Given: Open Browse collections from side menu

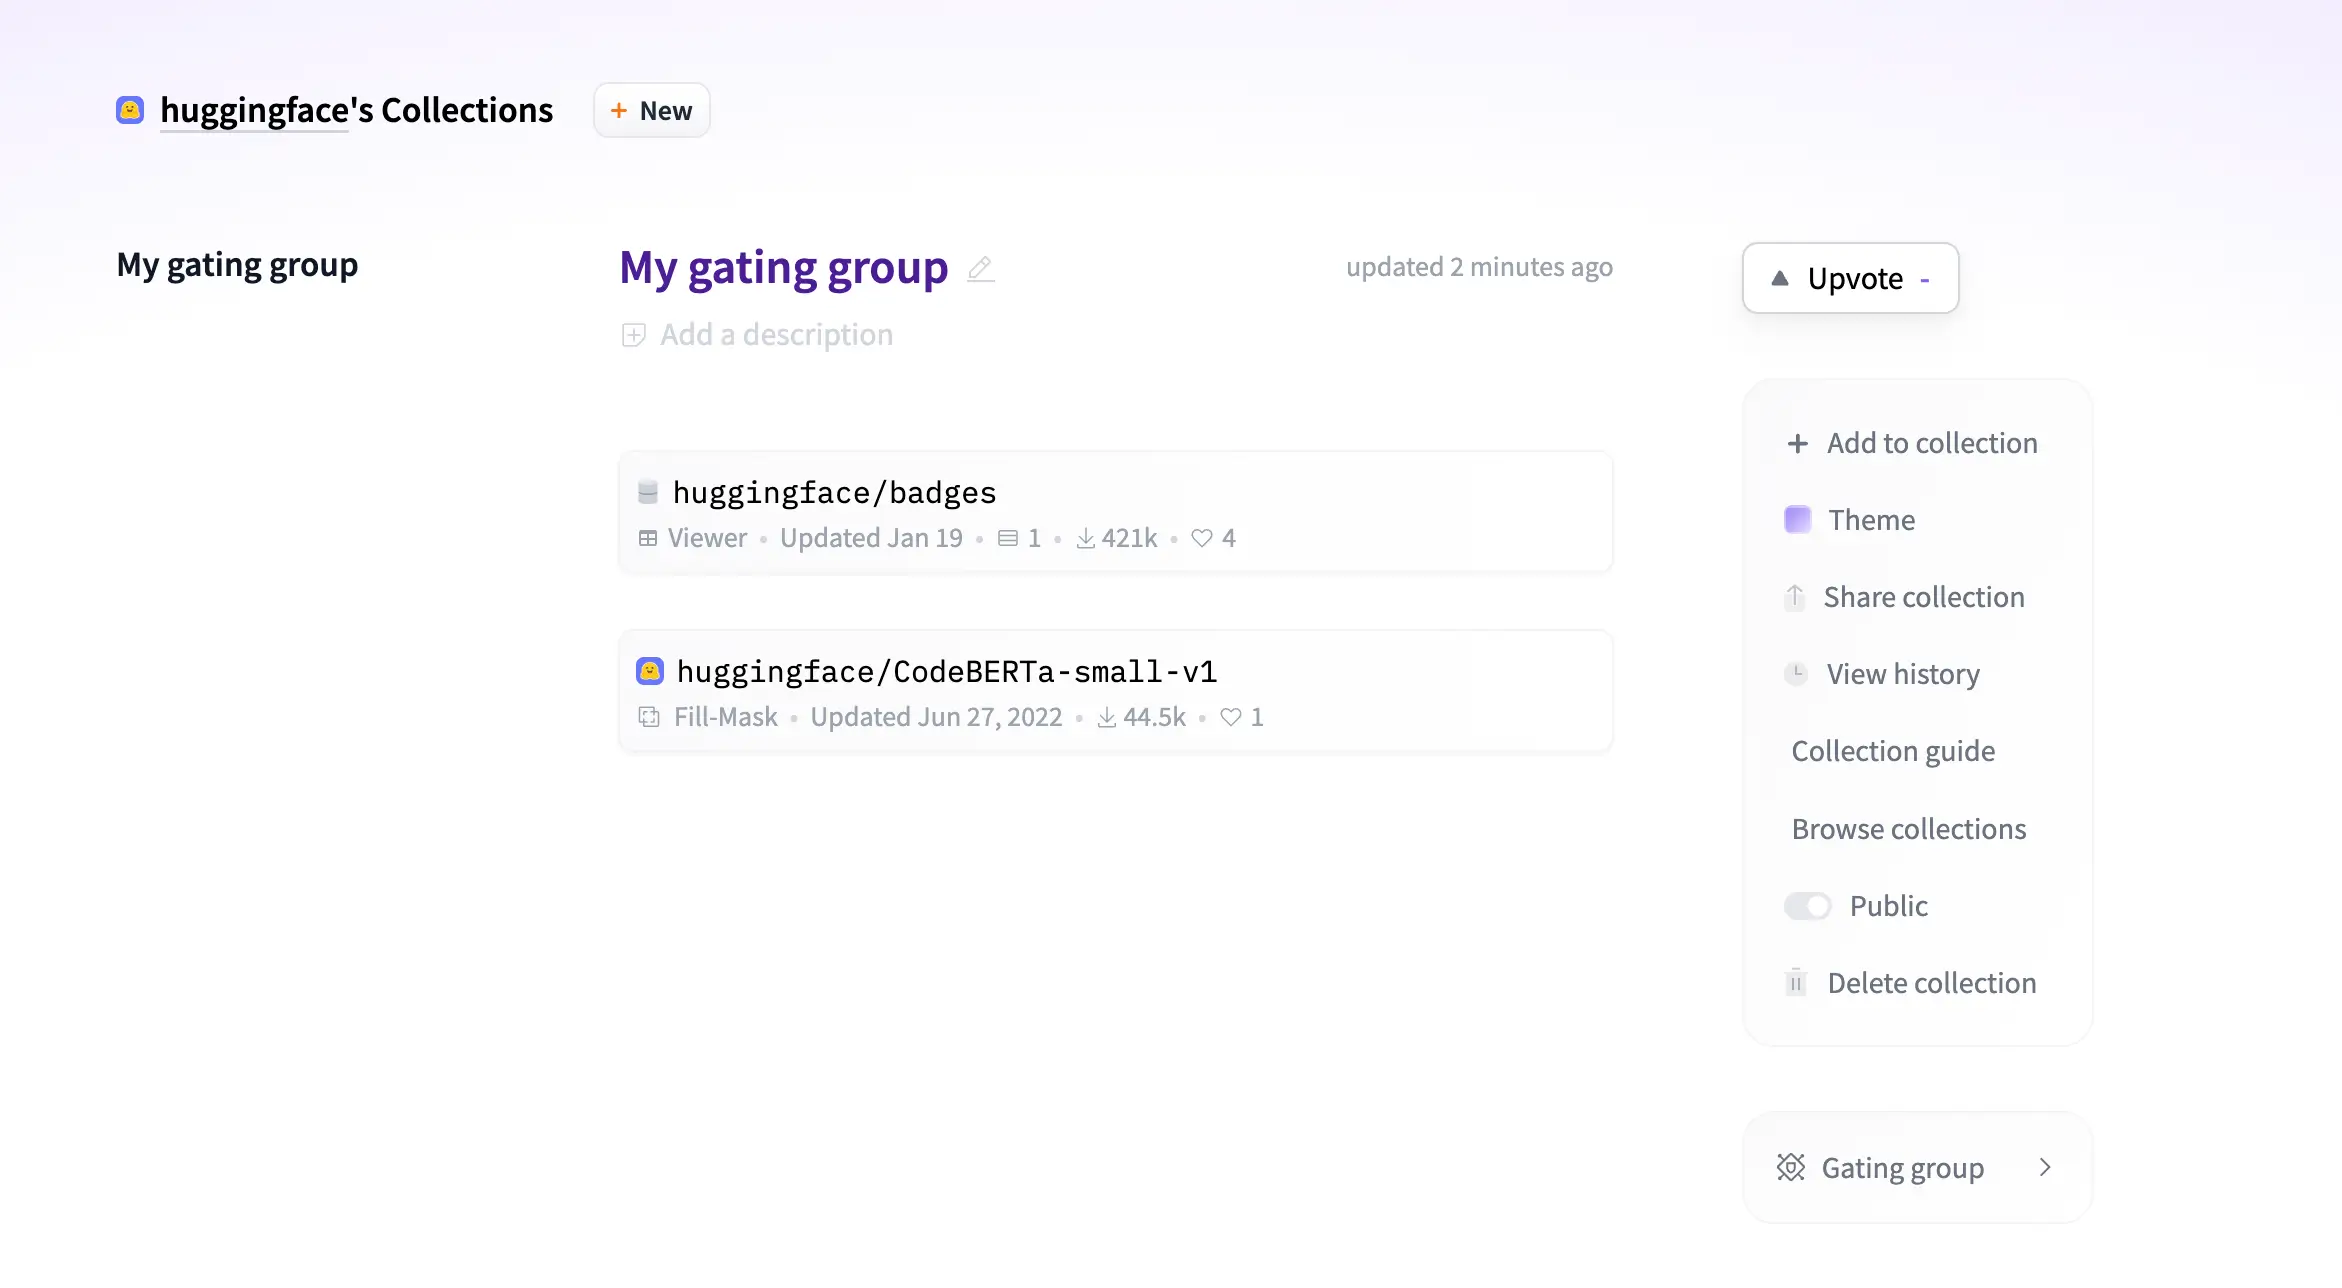Looking at the screenshot, I should [x=1908, y=829].
